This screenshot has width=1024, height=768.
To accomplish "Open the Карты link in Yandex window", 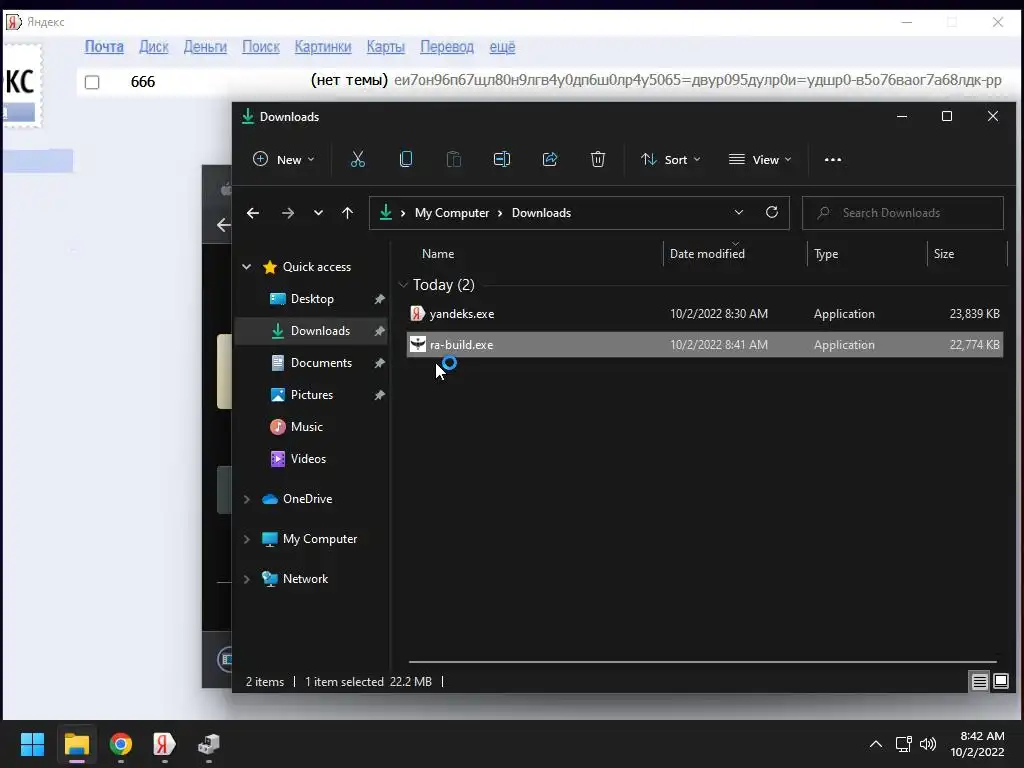I will click(385, 47).
